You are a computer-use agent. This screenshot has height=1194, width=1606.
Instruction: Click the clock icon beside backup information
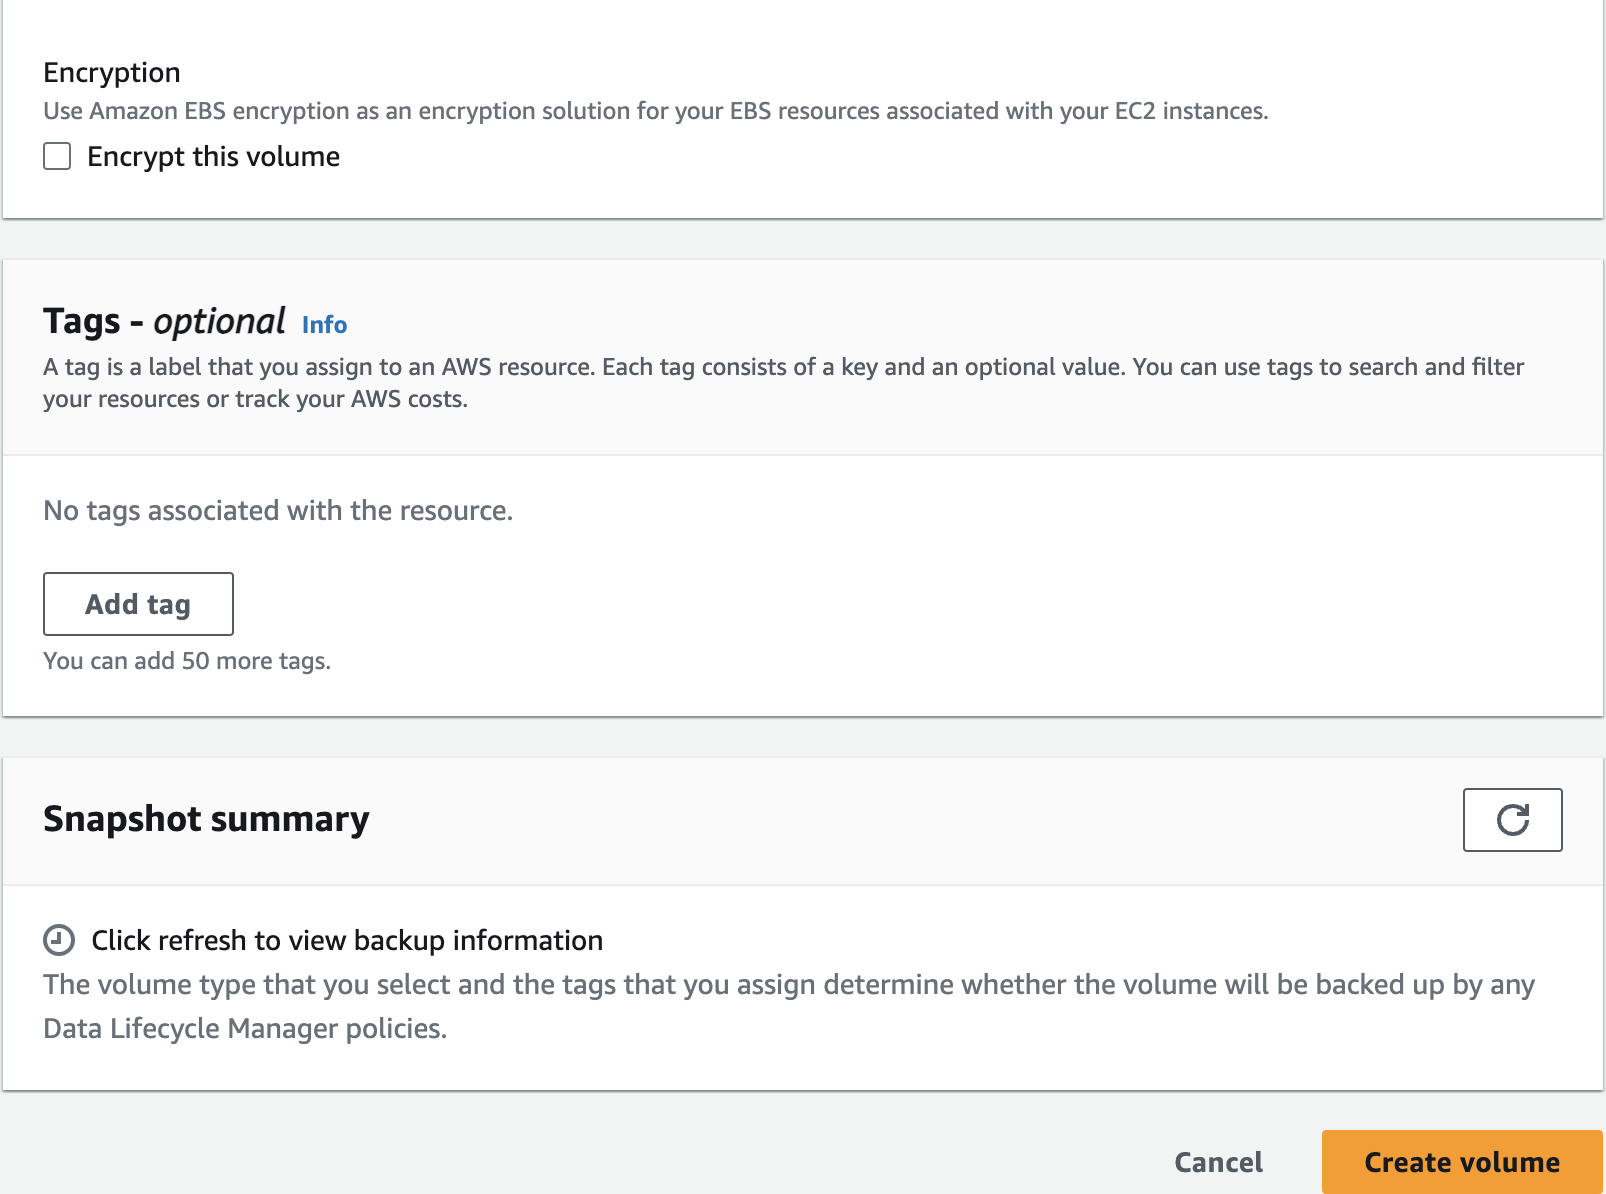pyautogui.click(x=59, y=940)
